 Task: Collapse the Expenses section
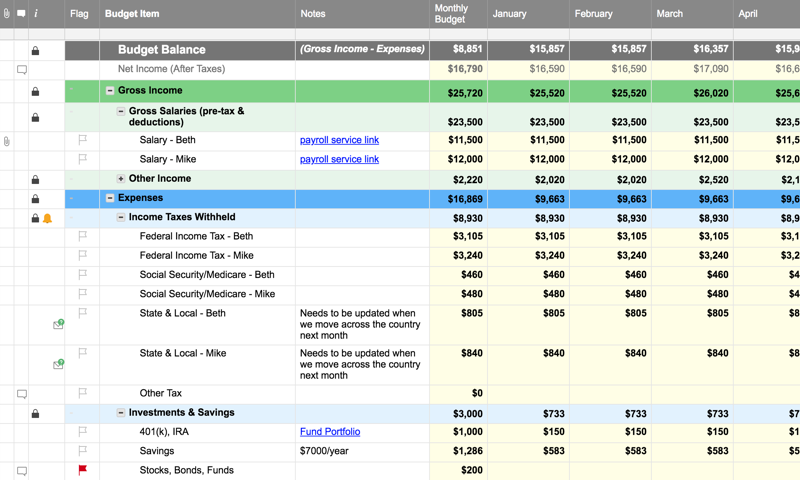coord(110,198)
